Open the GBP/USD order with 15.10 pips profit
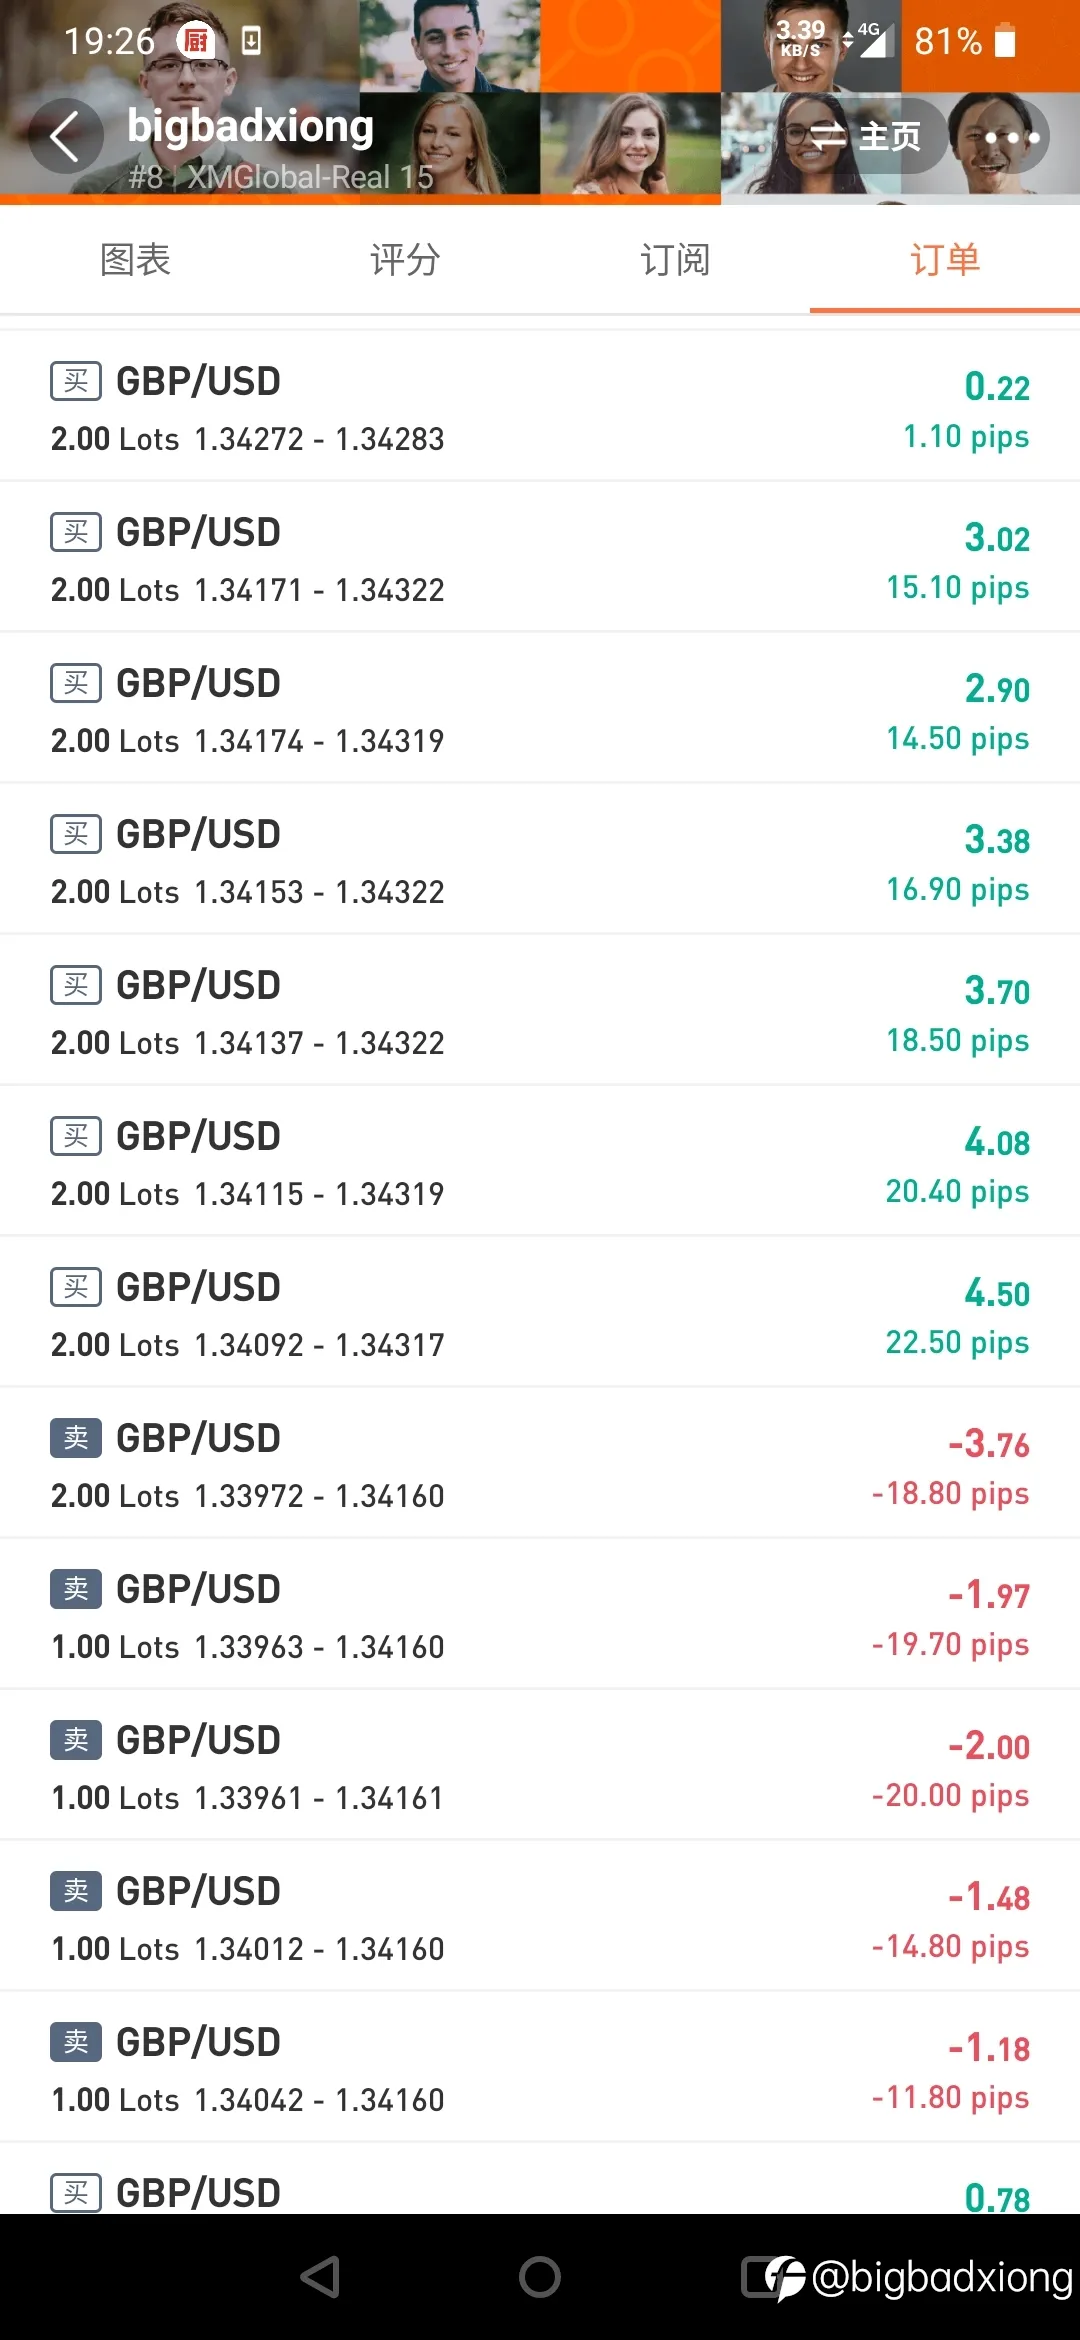The height and width of the screenshot is (2340, 1080). 540,557
